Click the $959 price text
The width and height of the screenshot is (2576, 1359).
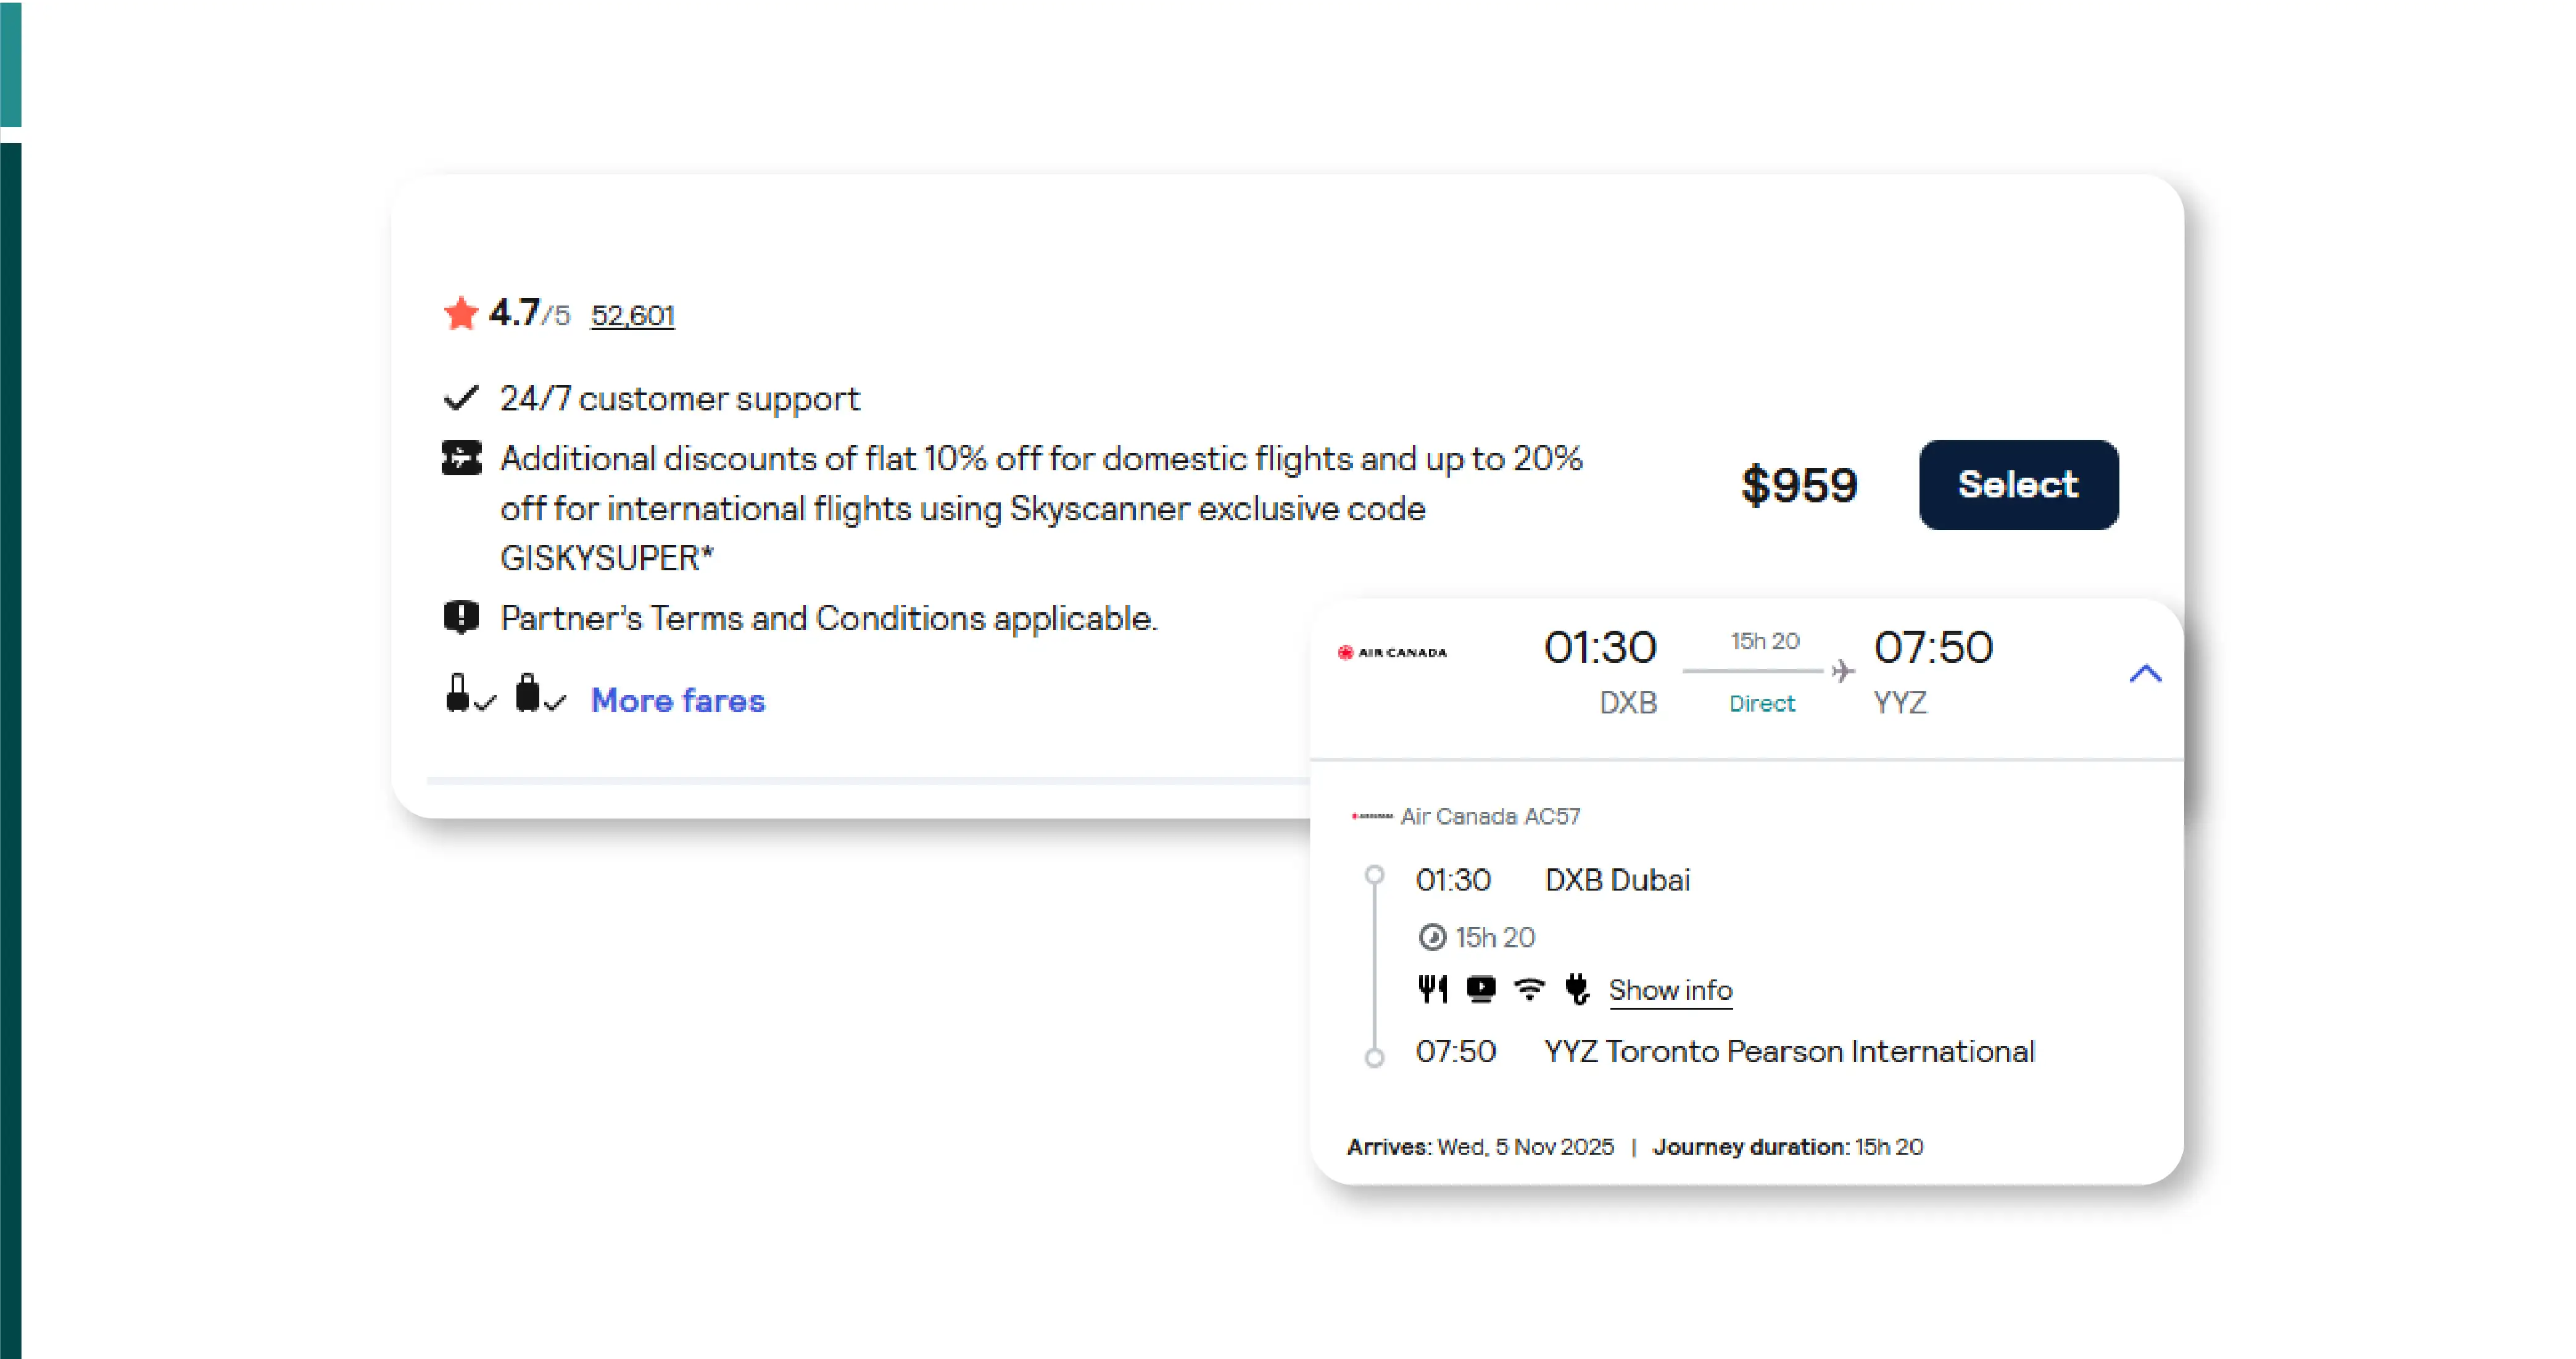pos(1799,485)
